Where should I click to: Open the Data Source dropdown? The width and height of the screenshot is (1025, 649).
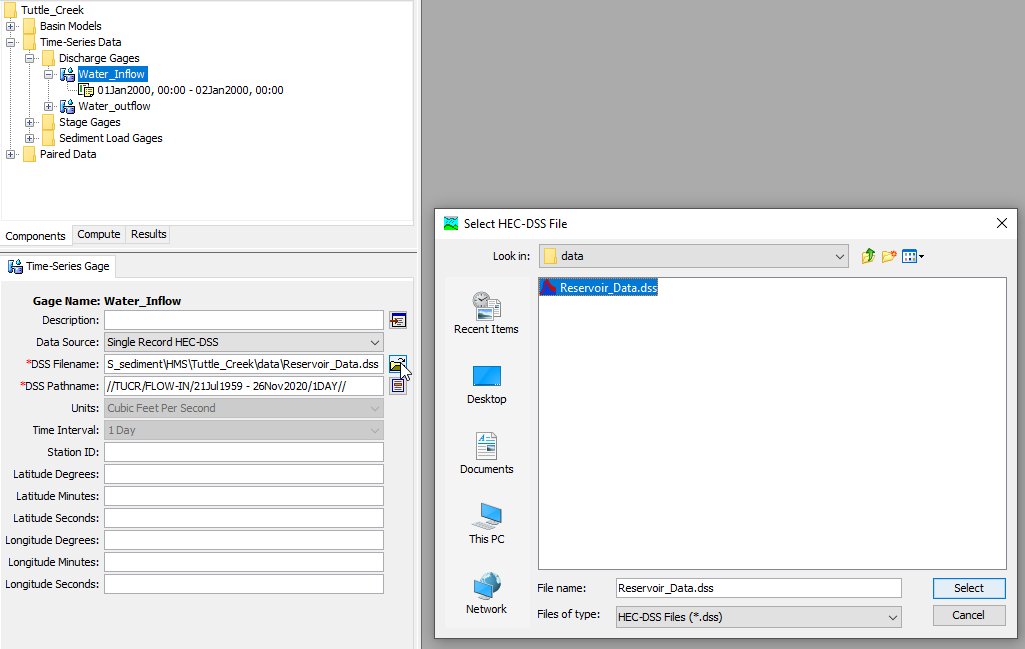[244, 342]
